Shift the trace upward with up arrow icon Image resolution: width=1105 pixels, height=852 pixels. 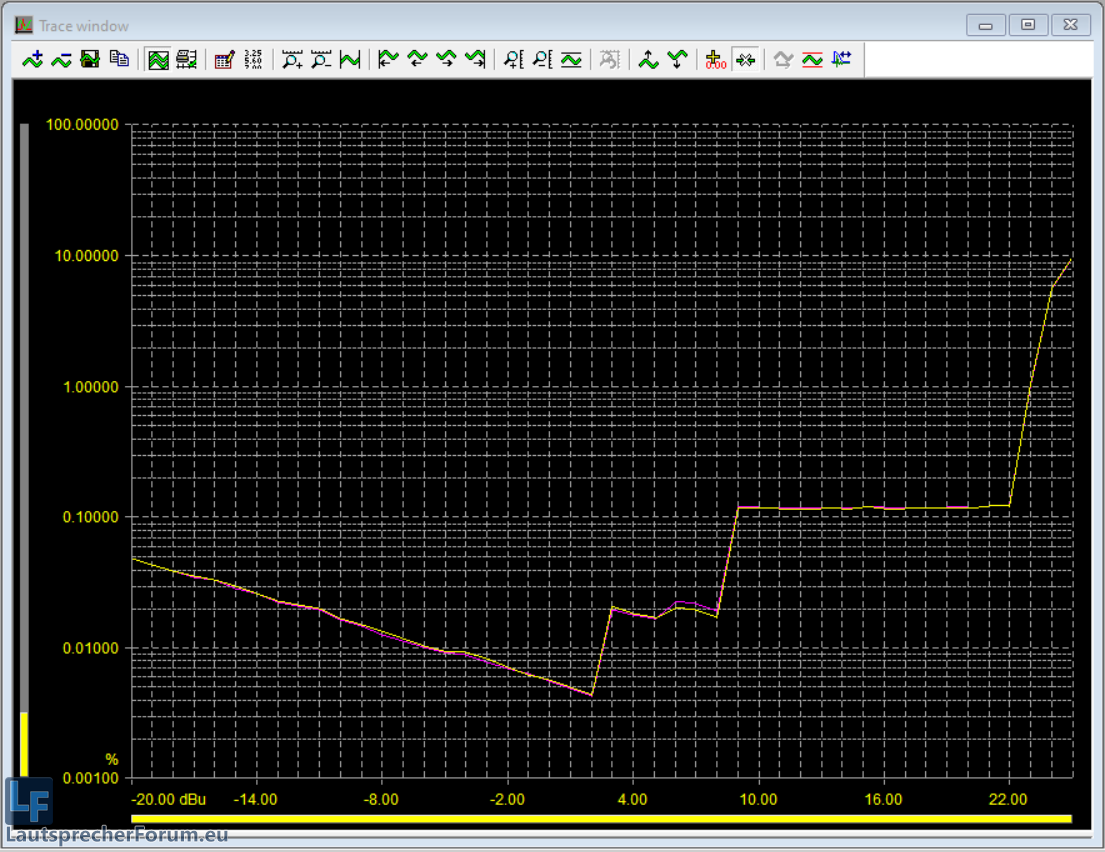click(x=649, y=60)
